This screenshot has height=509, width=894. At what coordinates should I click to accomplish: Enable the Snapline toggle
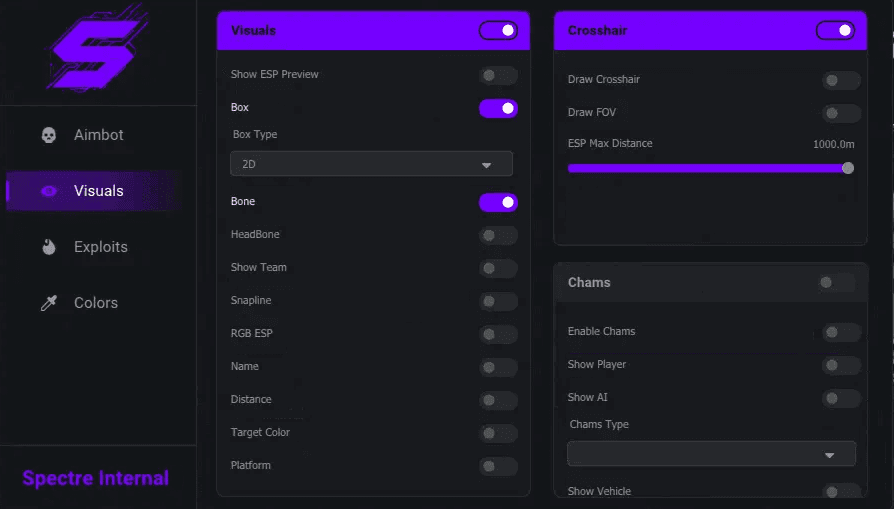click(498, 301)
